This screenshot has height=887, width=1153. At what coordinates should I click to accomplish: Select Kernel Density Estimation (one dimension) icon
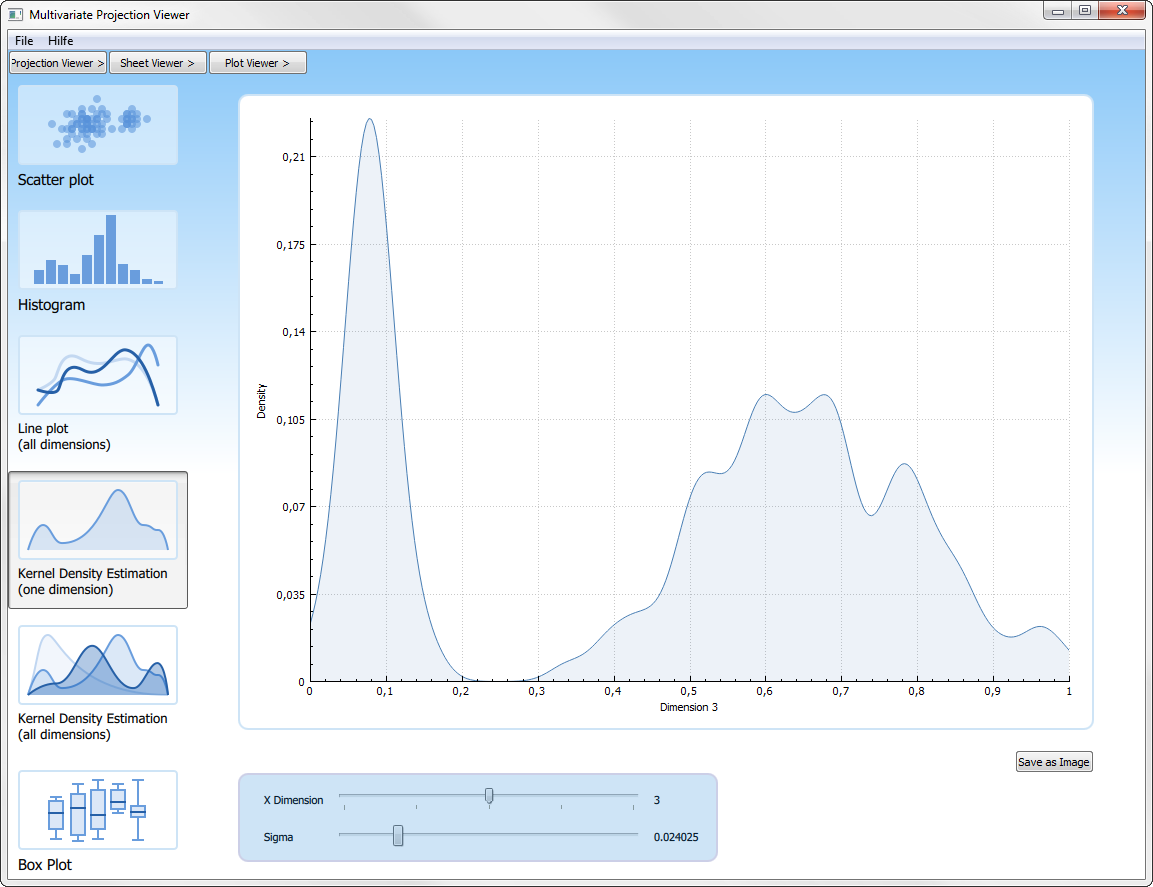tap(98, 520)
